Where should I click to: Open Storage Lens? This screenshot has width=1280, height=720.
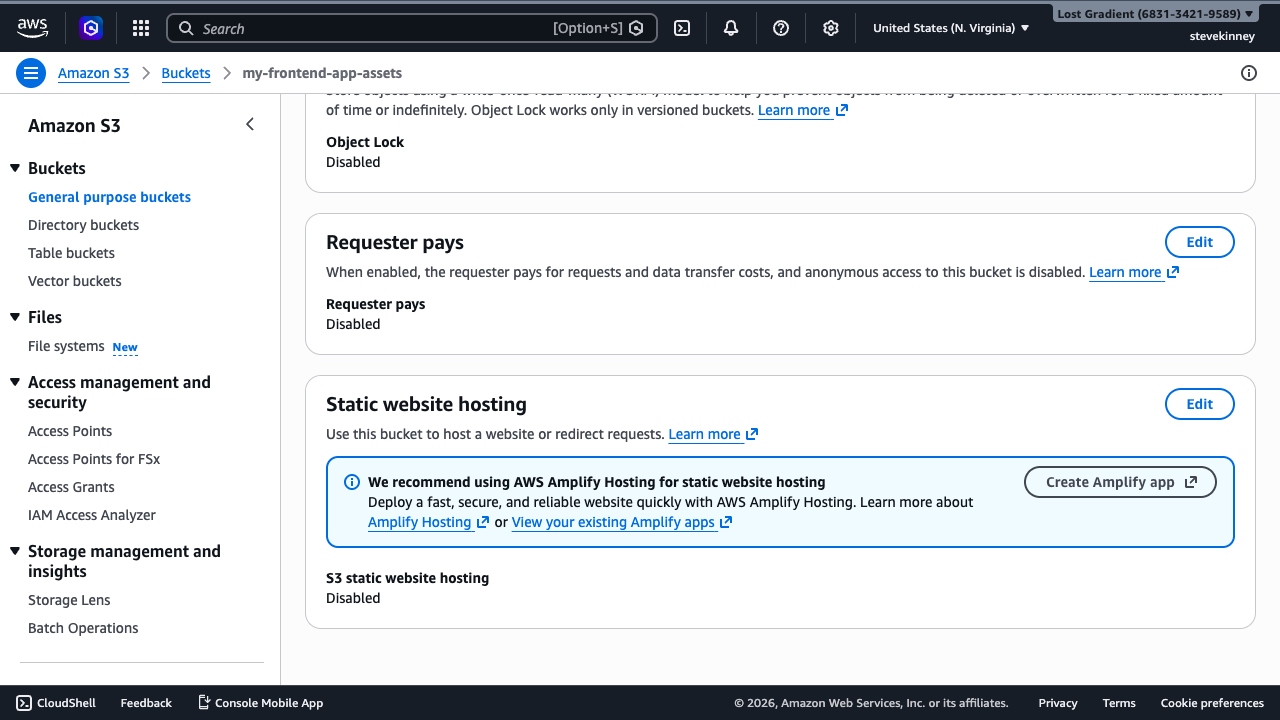coord(69,600)
